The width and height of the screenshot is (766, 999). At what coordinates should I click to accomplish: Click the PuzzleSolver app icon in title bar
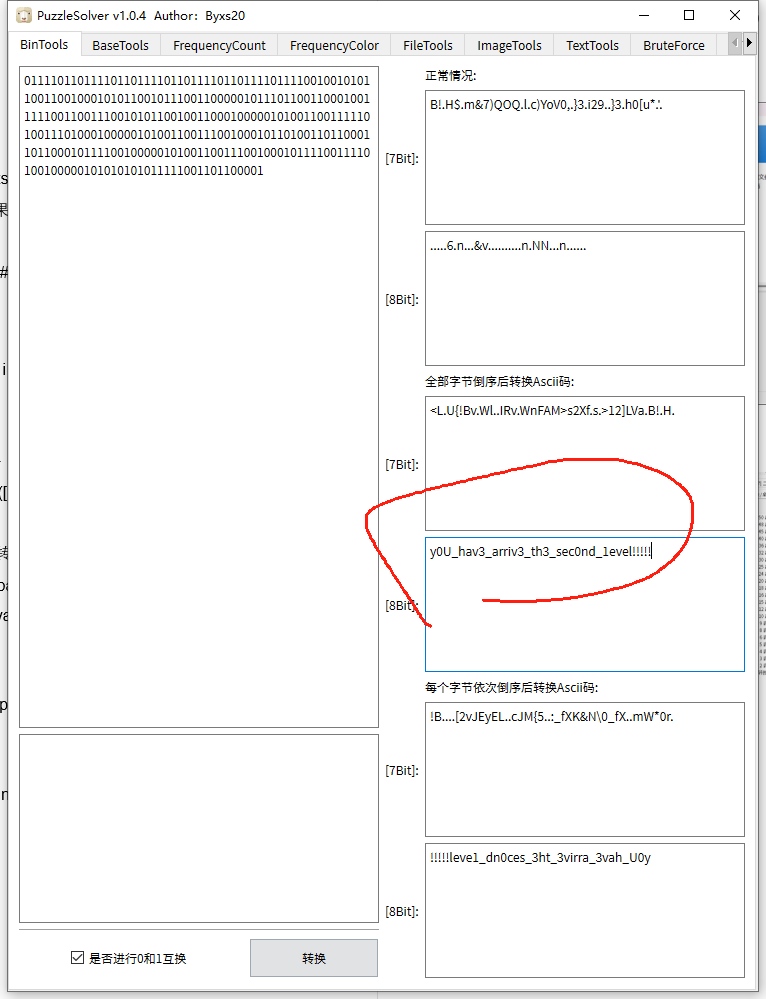(24, 16)
